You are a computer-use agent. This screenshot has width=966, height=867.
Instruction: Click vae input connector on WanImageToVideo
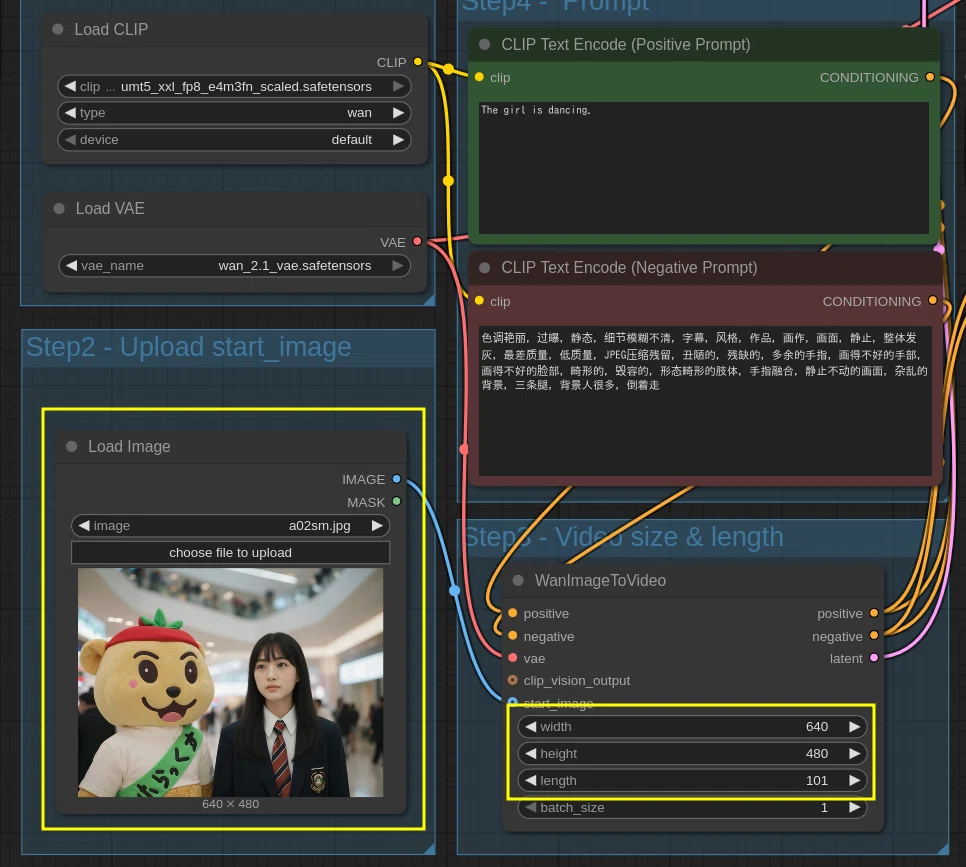click(513, 658)
